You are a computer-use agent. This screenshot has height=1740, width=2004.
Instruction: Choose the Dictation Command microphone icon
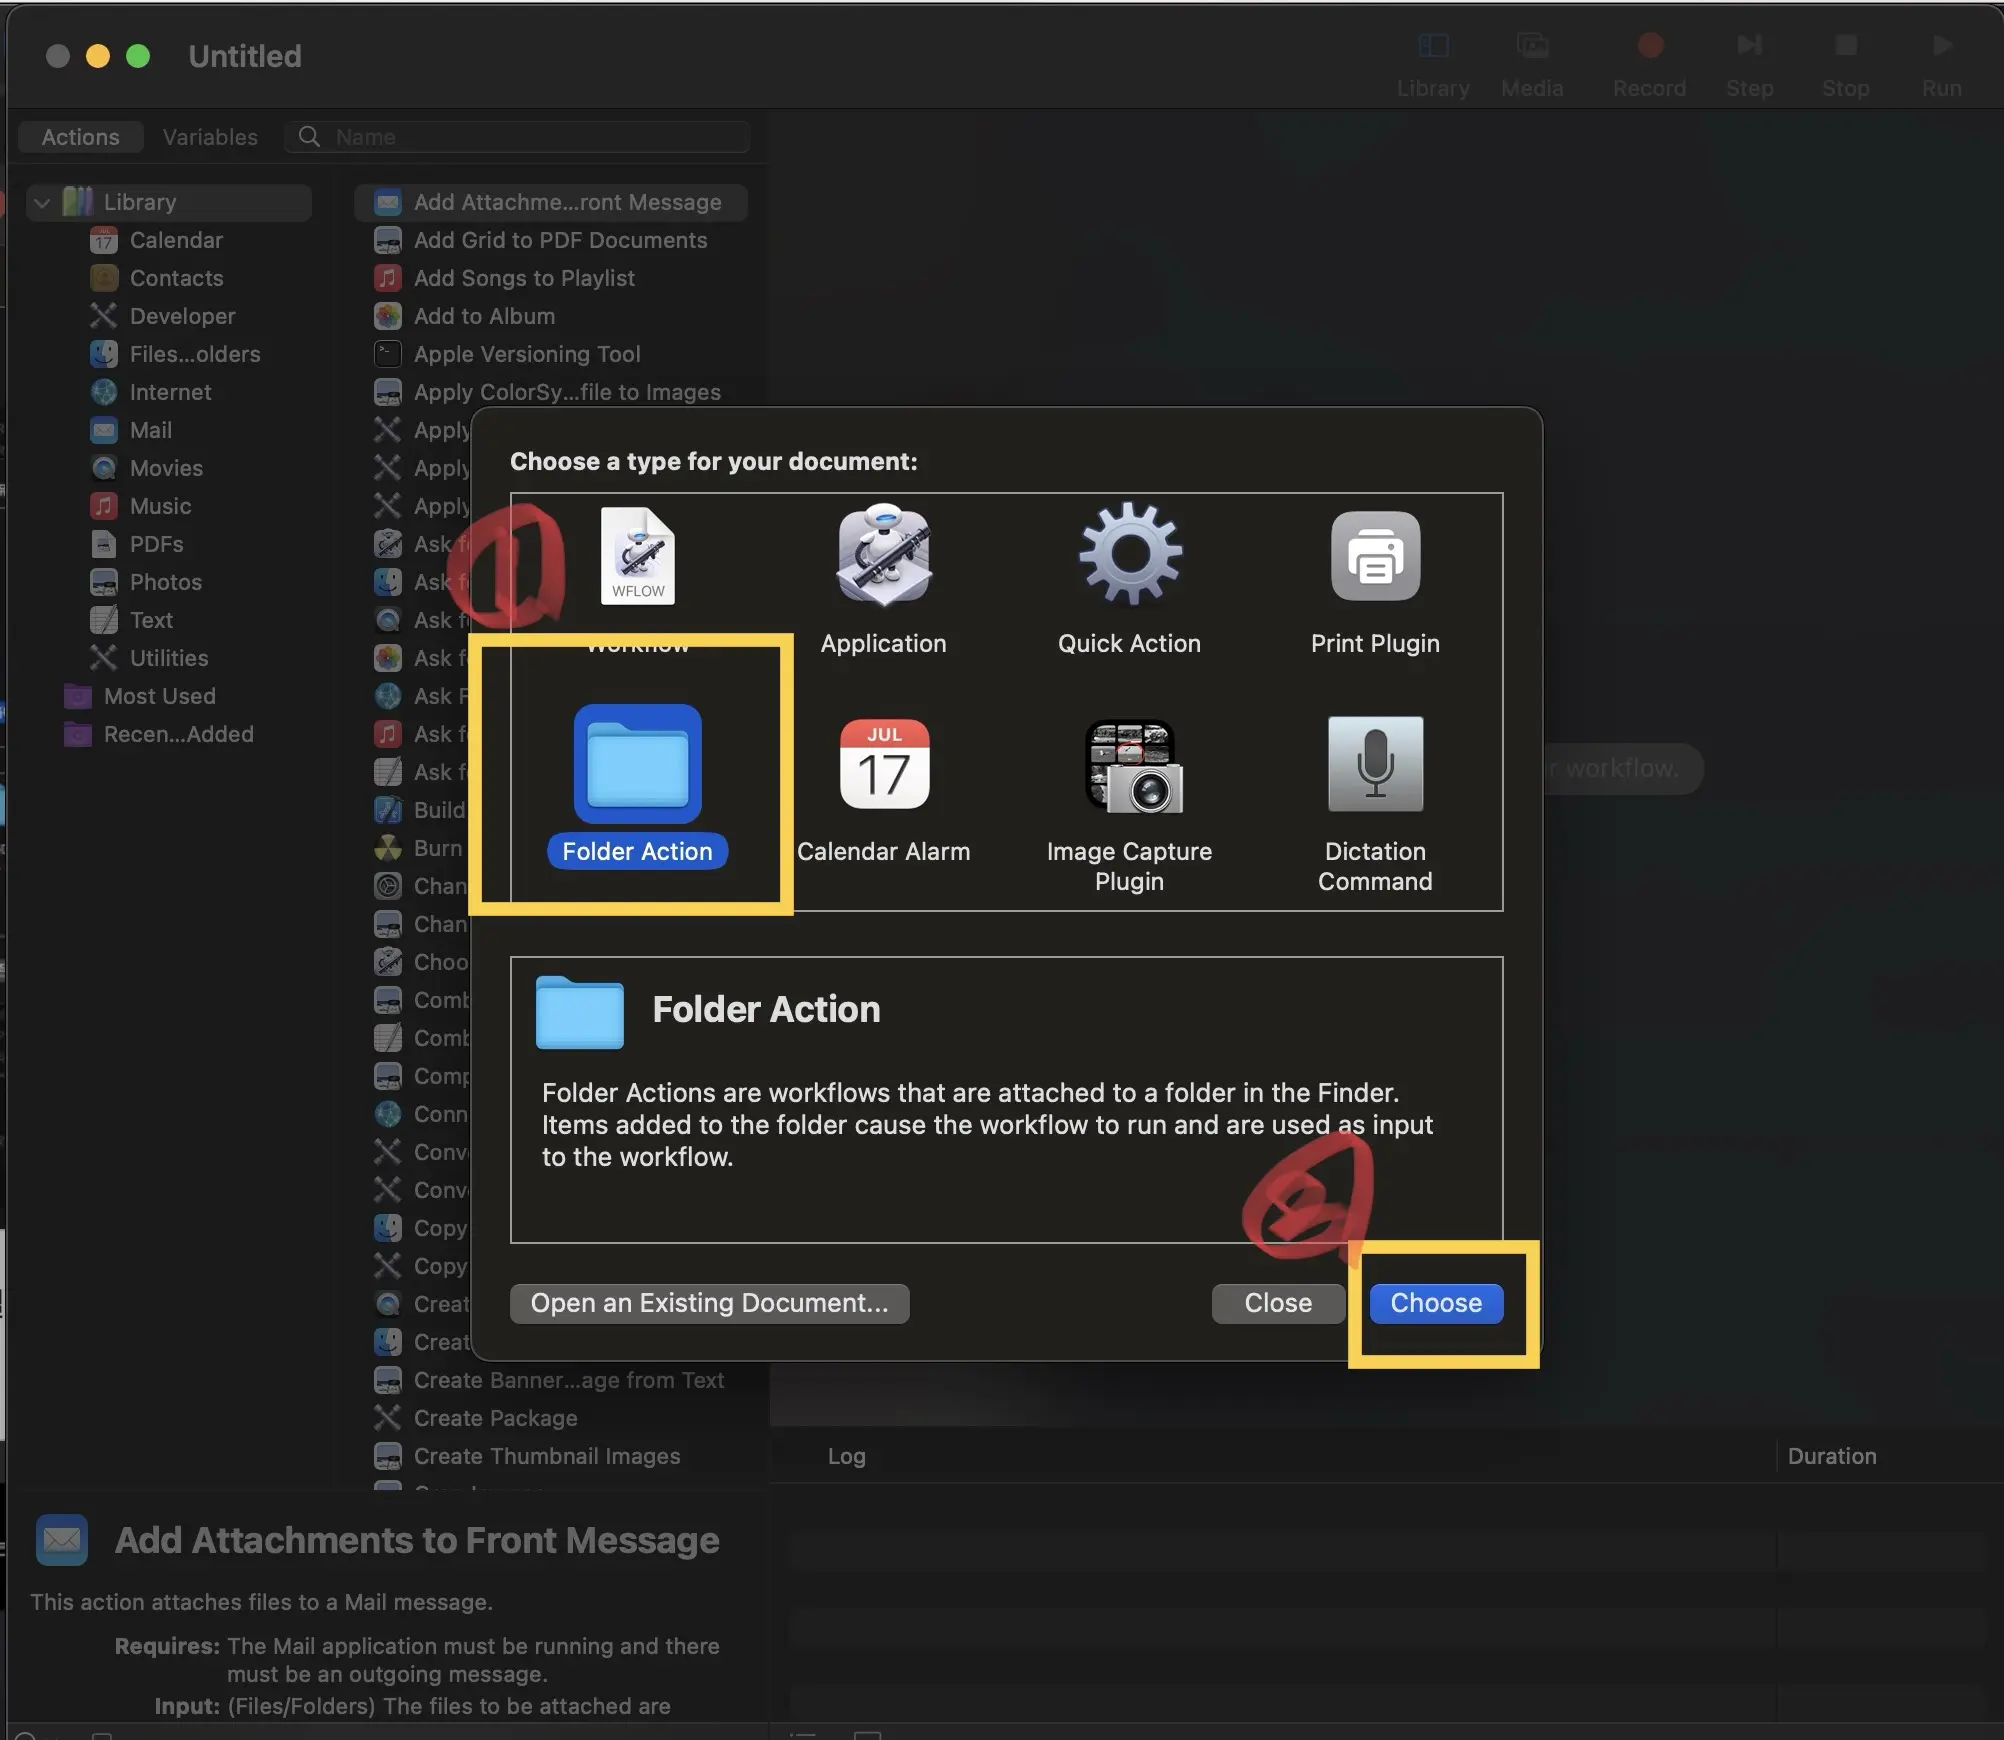(1375, 765)
